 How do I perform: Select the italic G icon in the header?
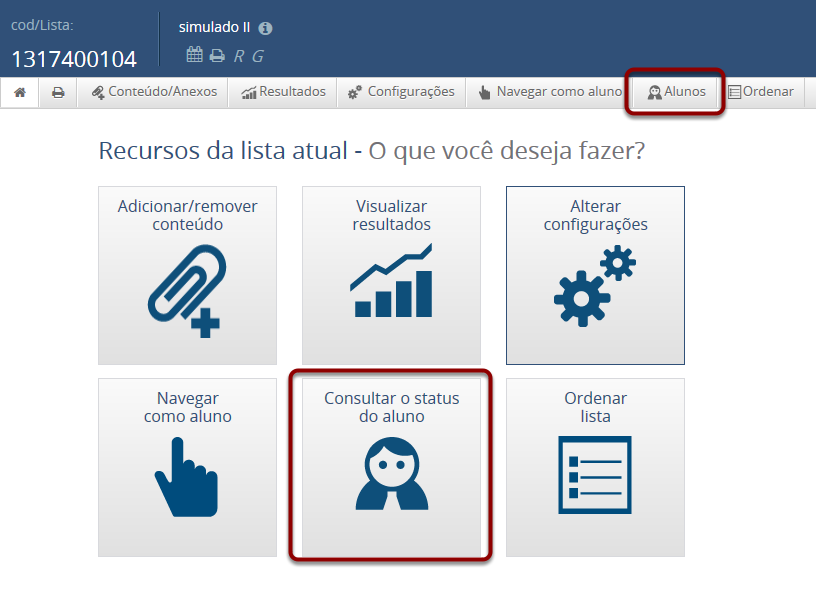pyautogui.click(x=256, y=53)
